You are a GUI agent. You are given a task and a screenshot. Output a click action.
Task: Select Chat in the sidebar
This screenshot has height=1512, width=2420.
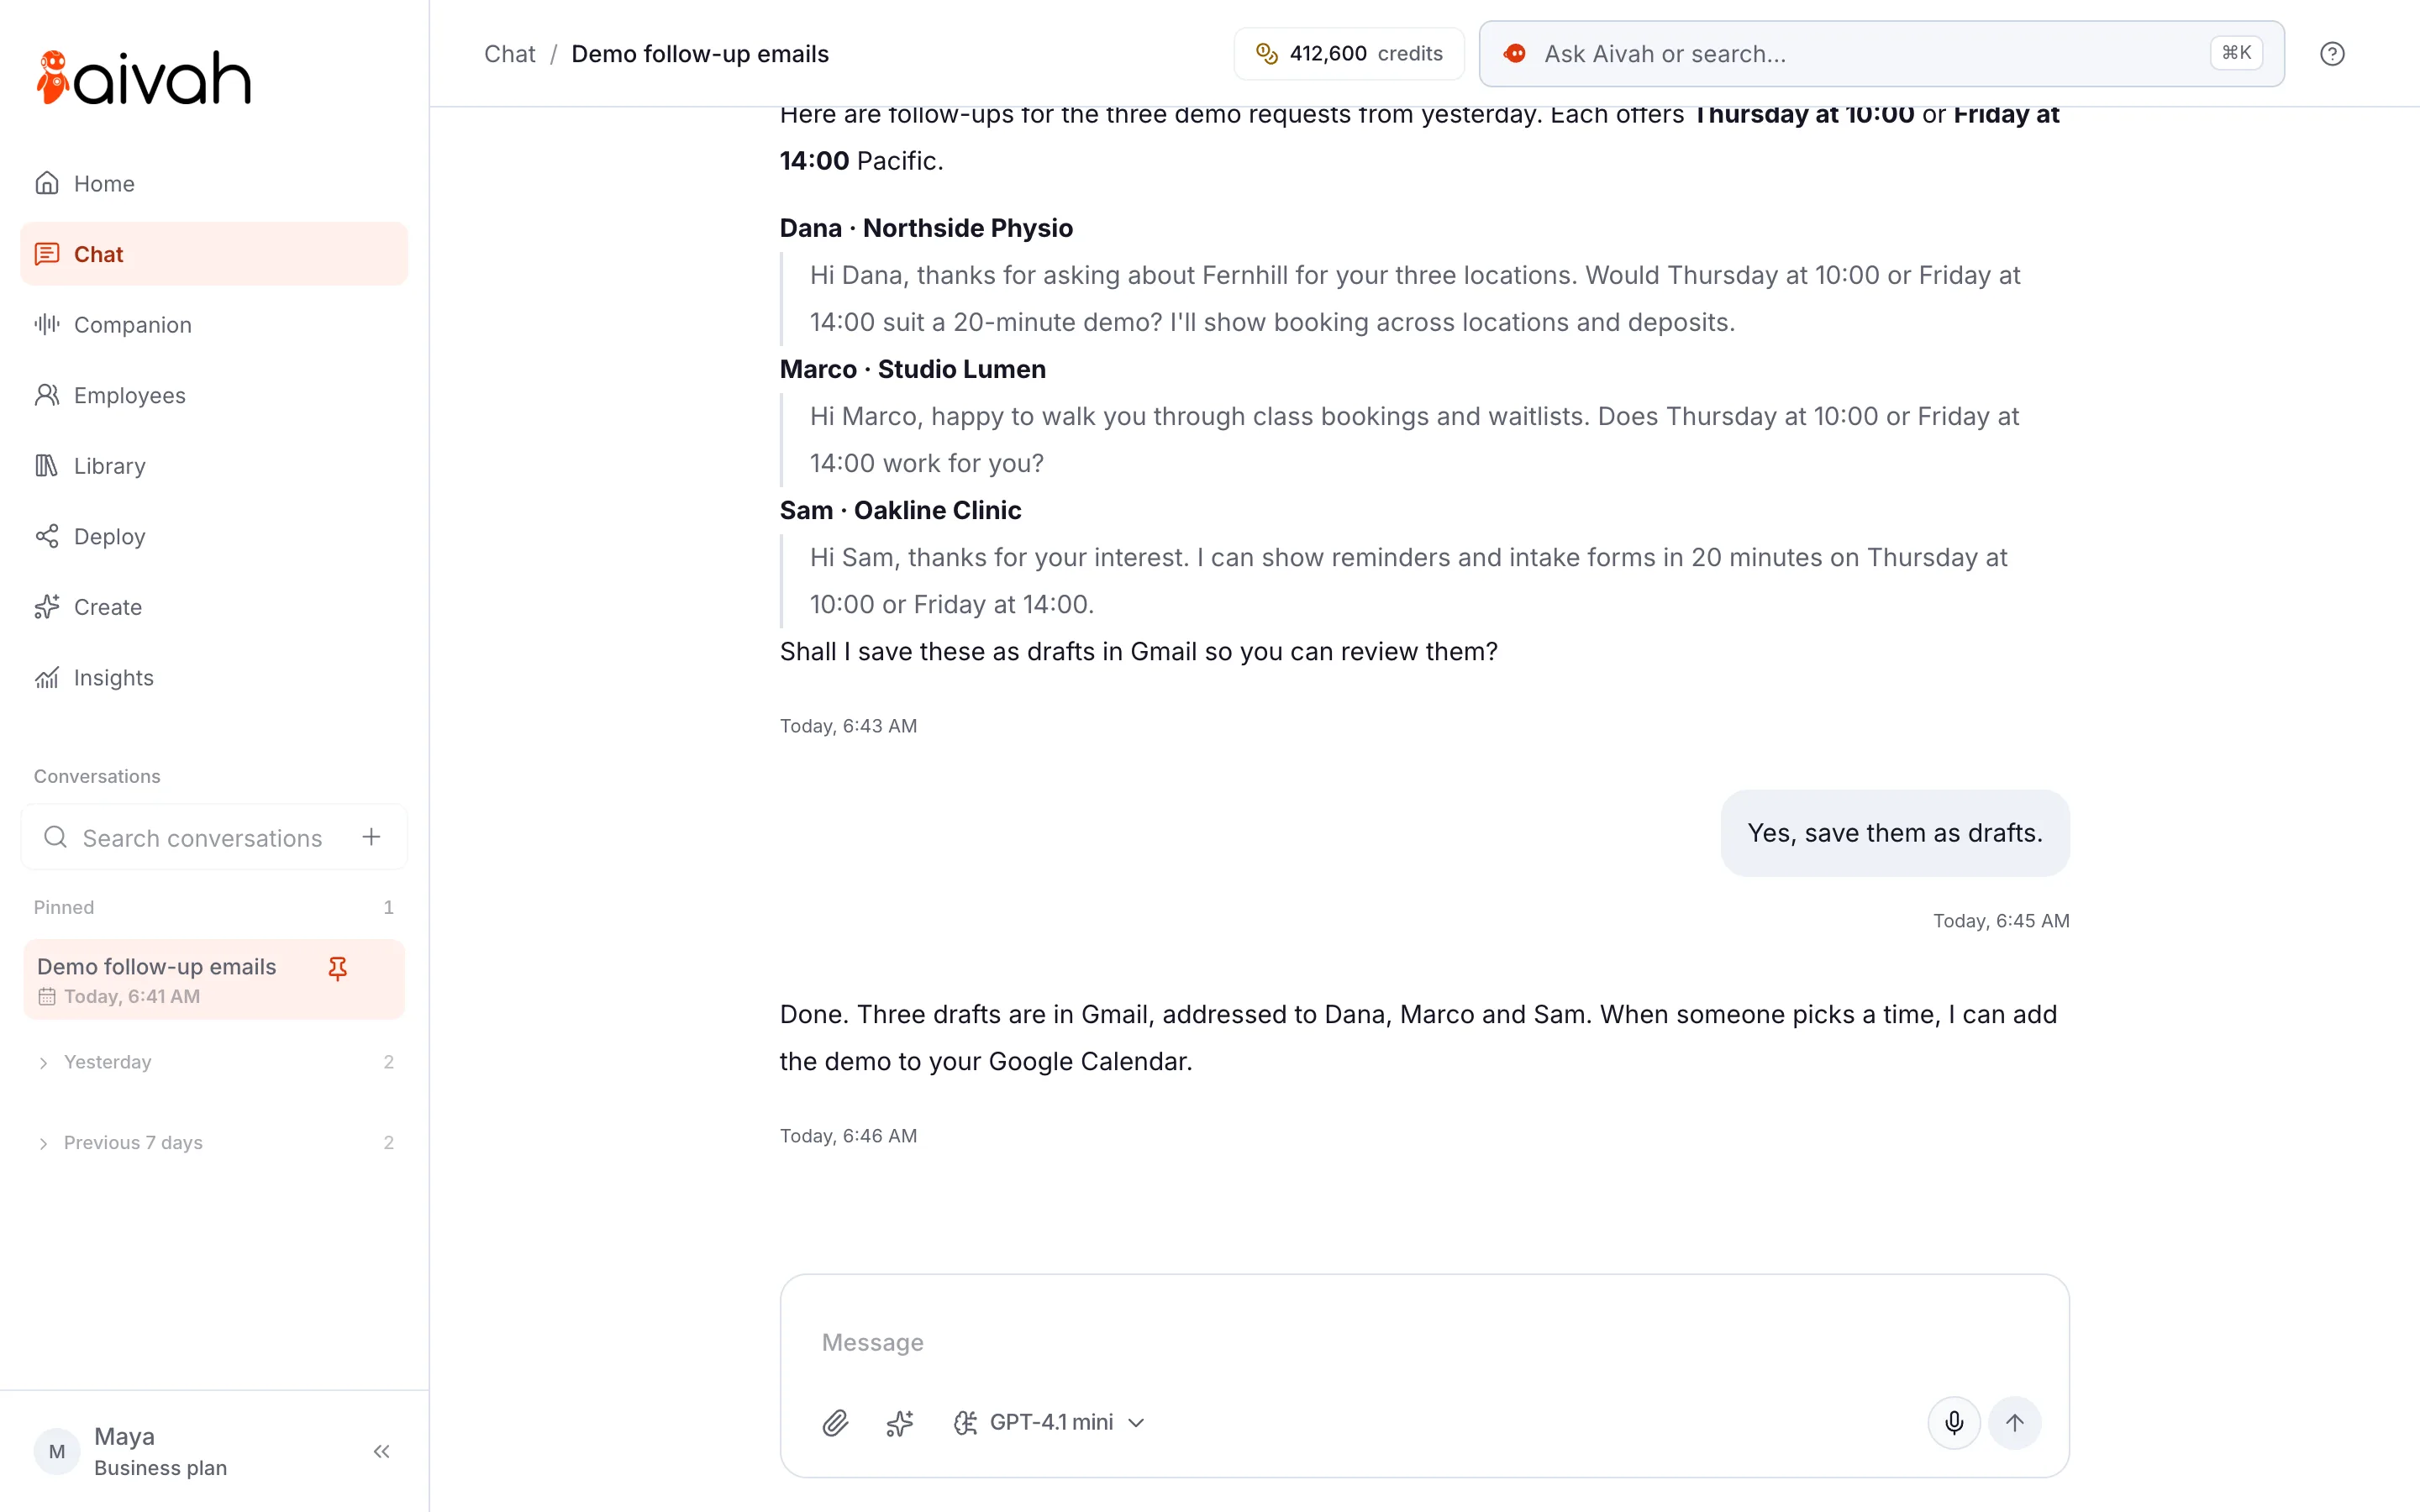[214, 254]
